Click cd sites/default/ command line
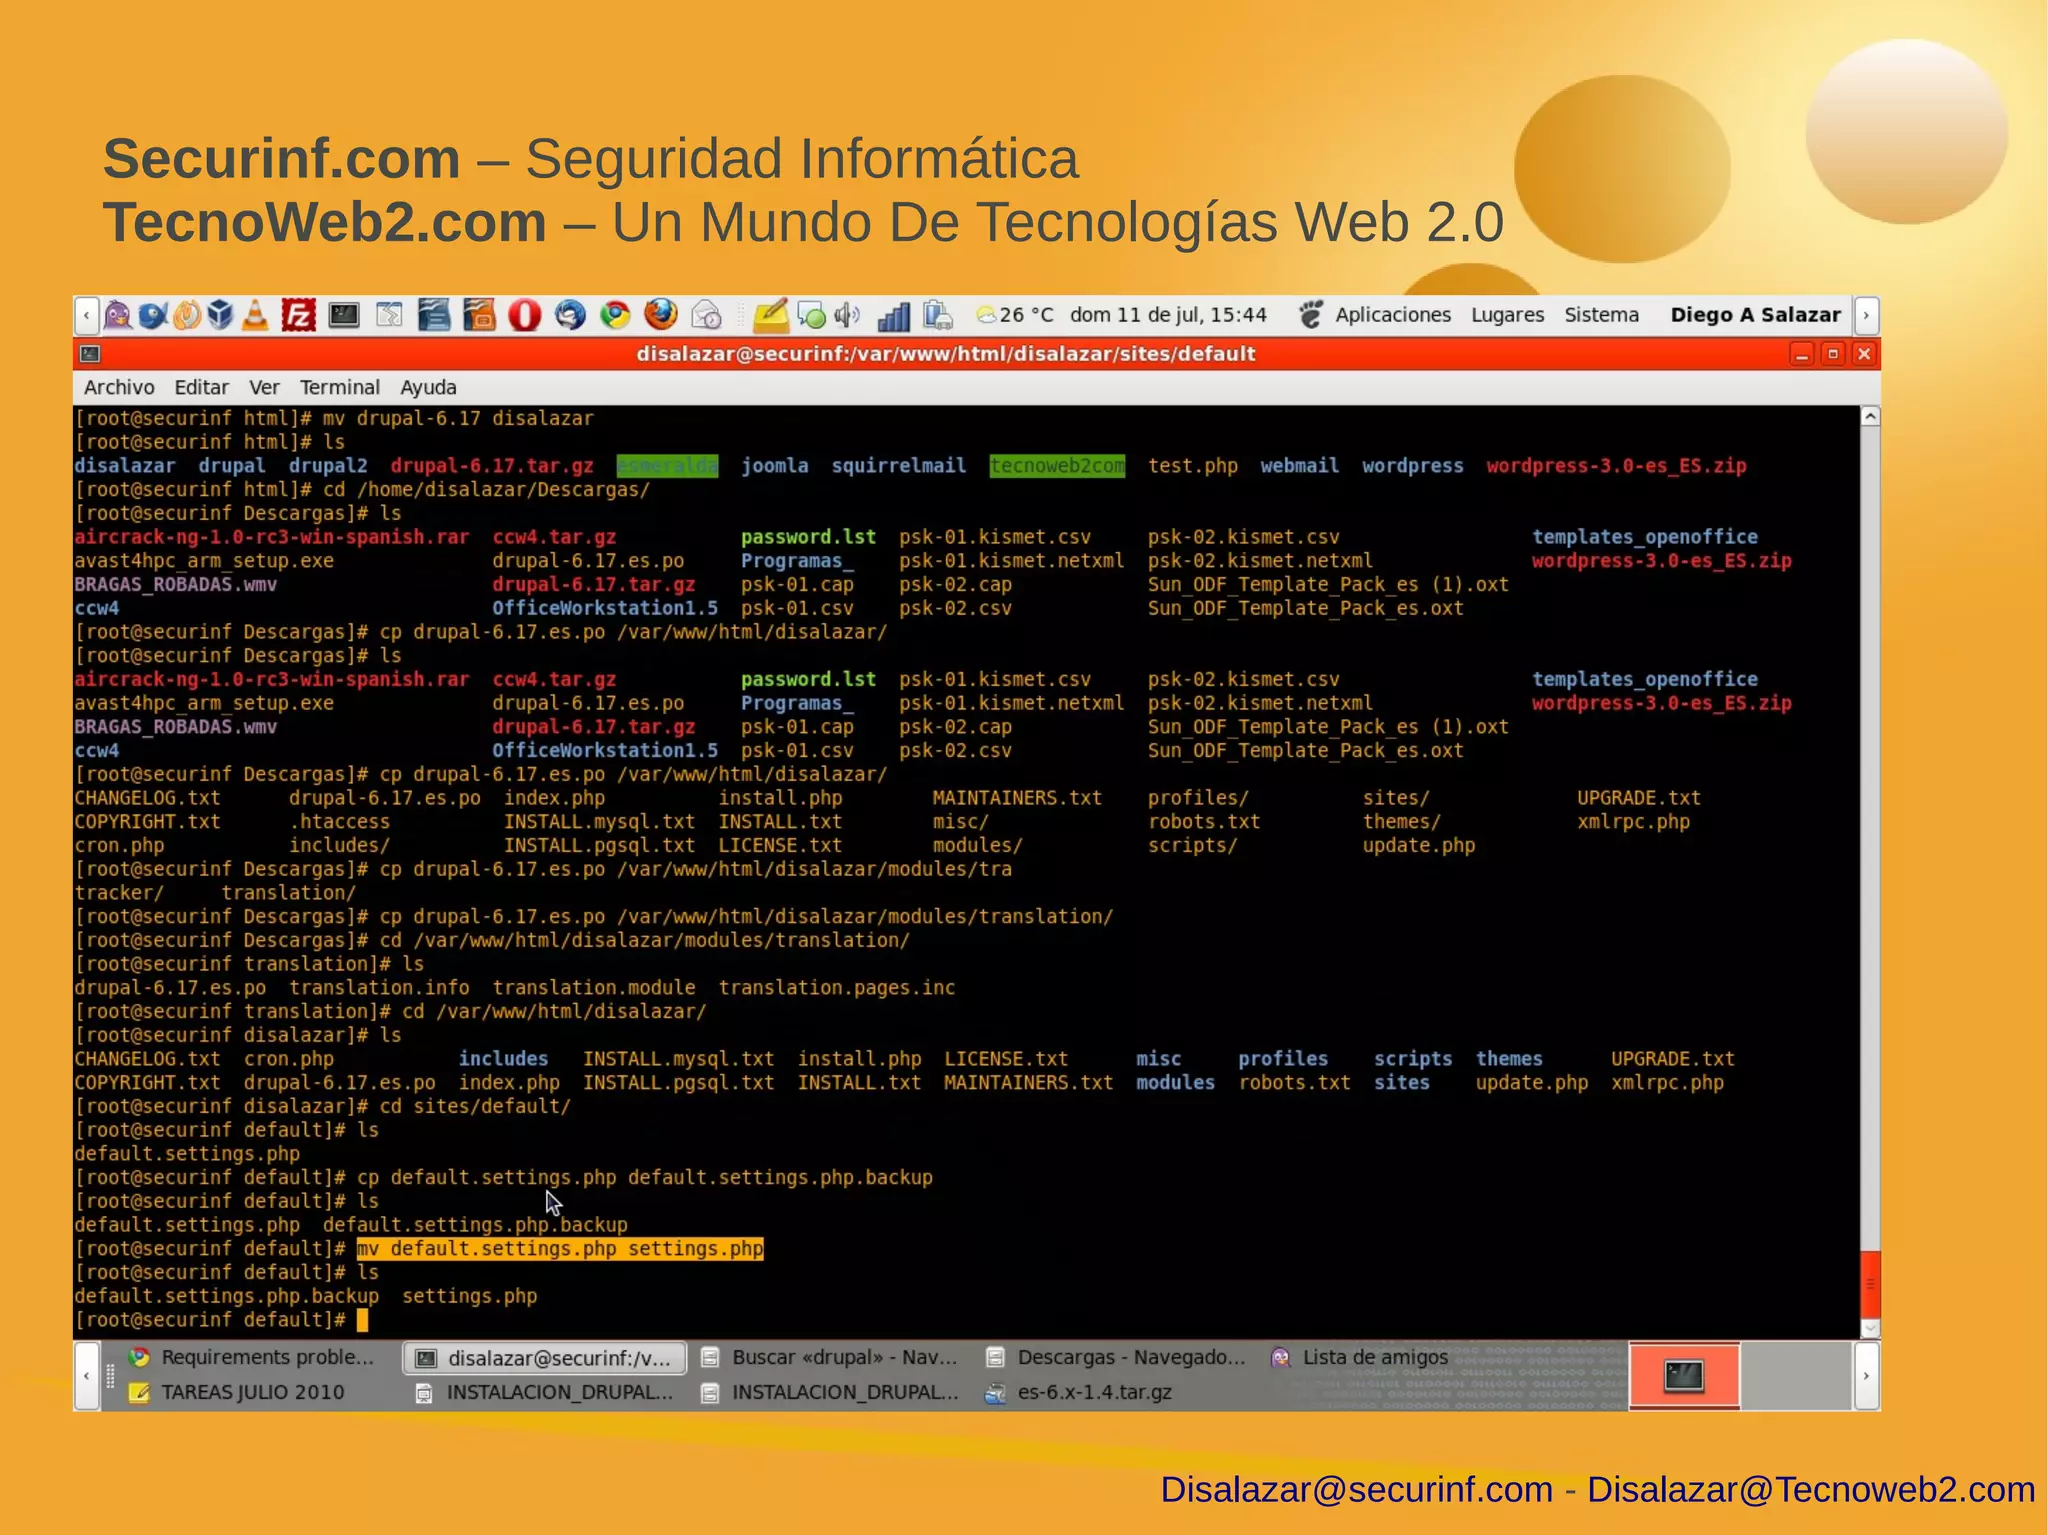2048x1535 pixels. [x=475, y=1106]
